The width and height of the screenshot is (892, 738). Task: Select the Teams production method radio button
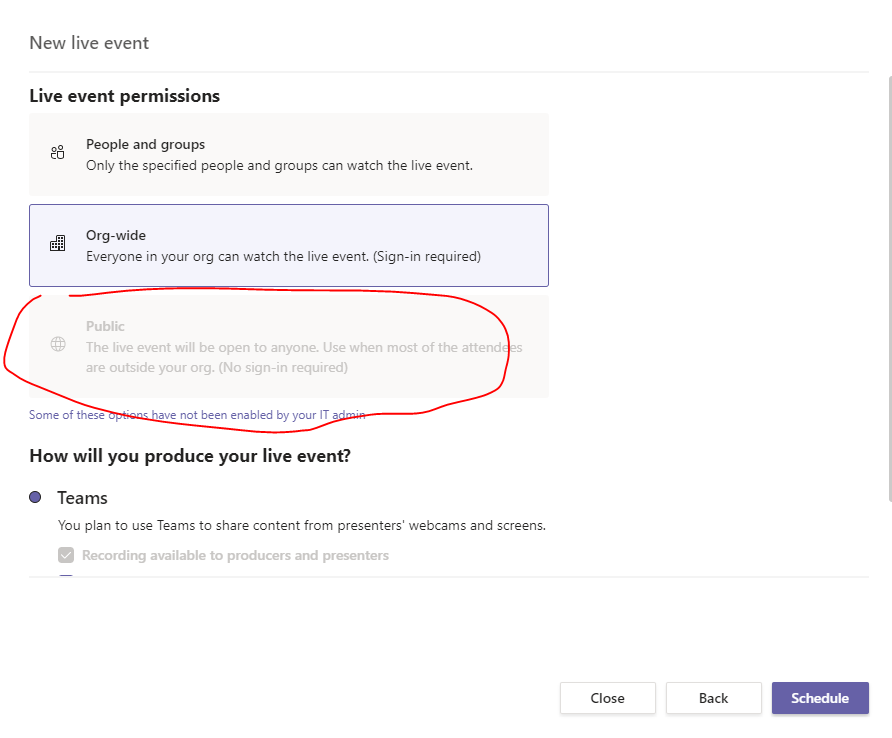click(x=36, y=497)
